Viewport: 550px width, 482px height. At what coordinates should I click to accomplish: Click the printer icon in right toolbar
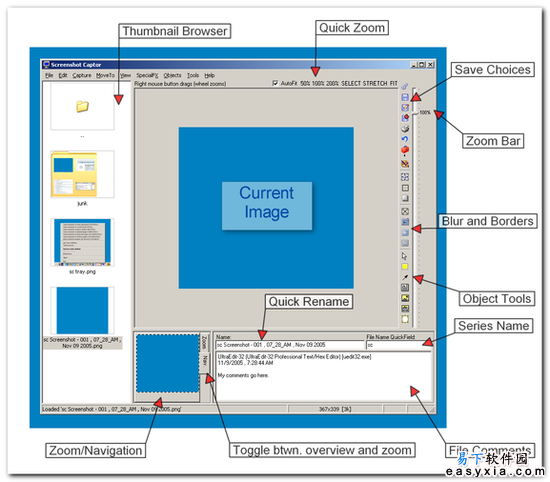click(405, 129)
